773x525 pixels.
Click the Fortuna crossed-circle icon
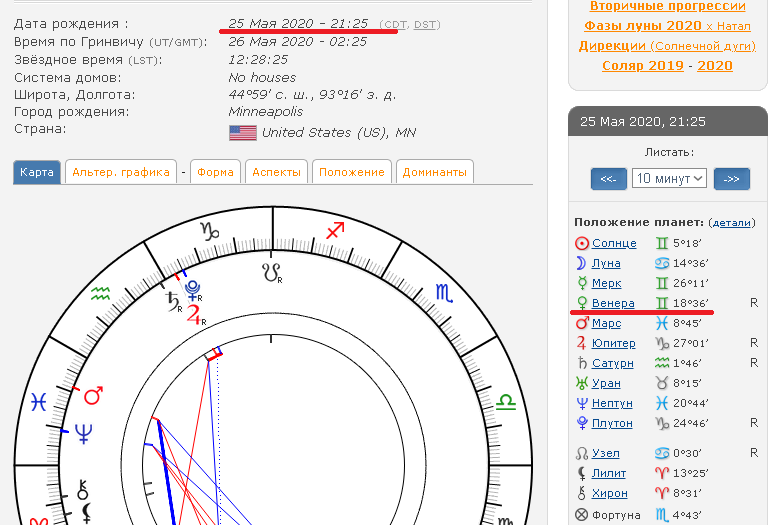click(582, 515)
